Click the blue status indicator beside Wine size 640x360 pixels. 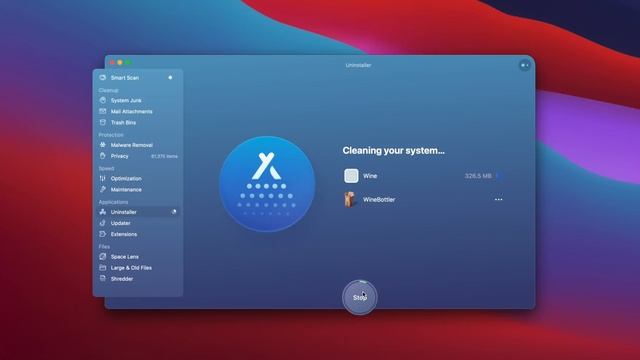499,176
